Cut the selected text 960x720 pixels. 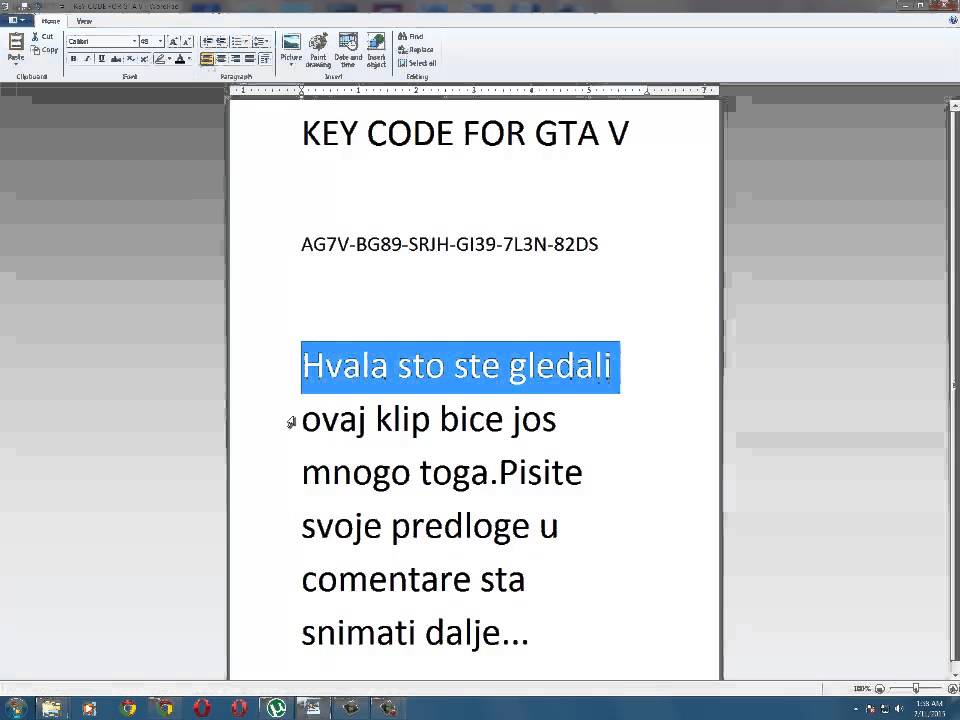43,37
